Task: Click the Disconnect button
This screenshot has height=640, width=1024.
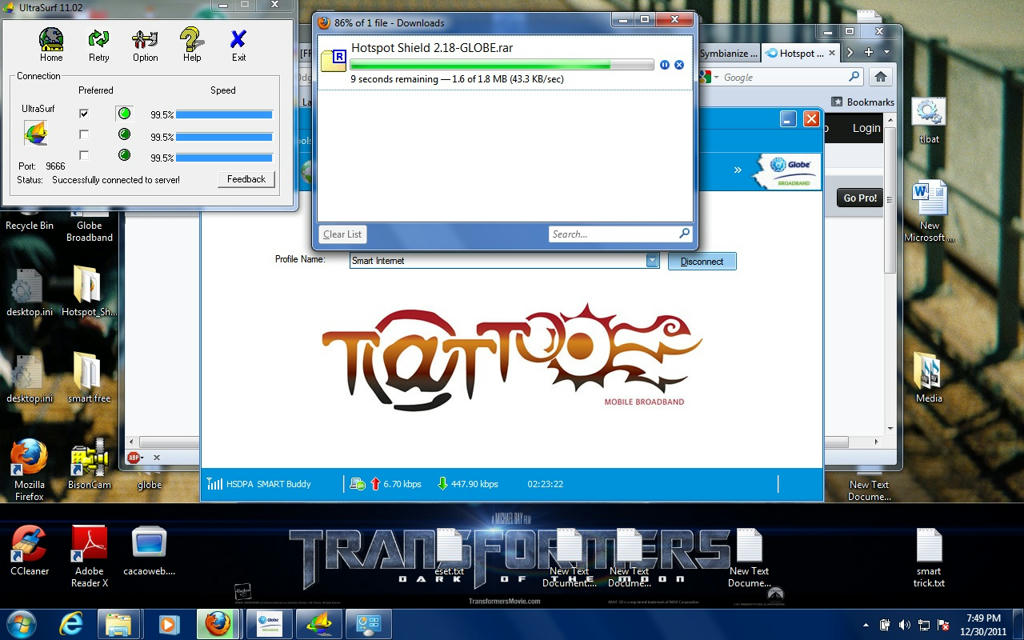Action: (x=702, y=261)
